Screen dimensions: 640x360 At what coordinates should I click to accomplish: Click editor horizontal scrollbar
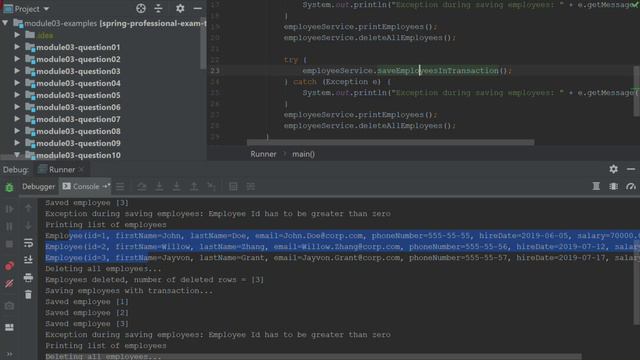tap(390, 142)
